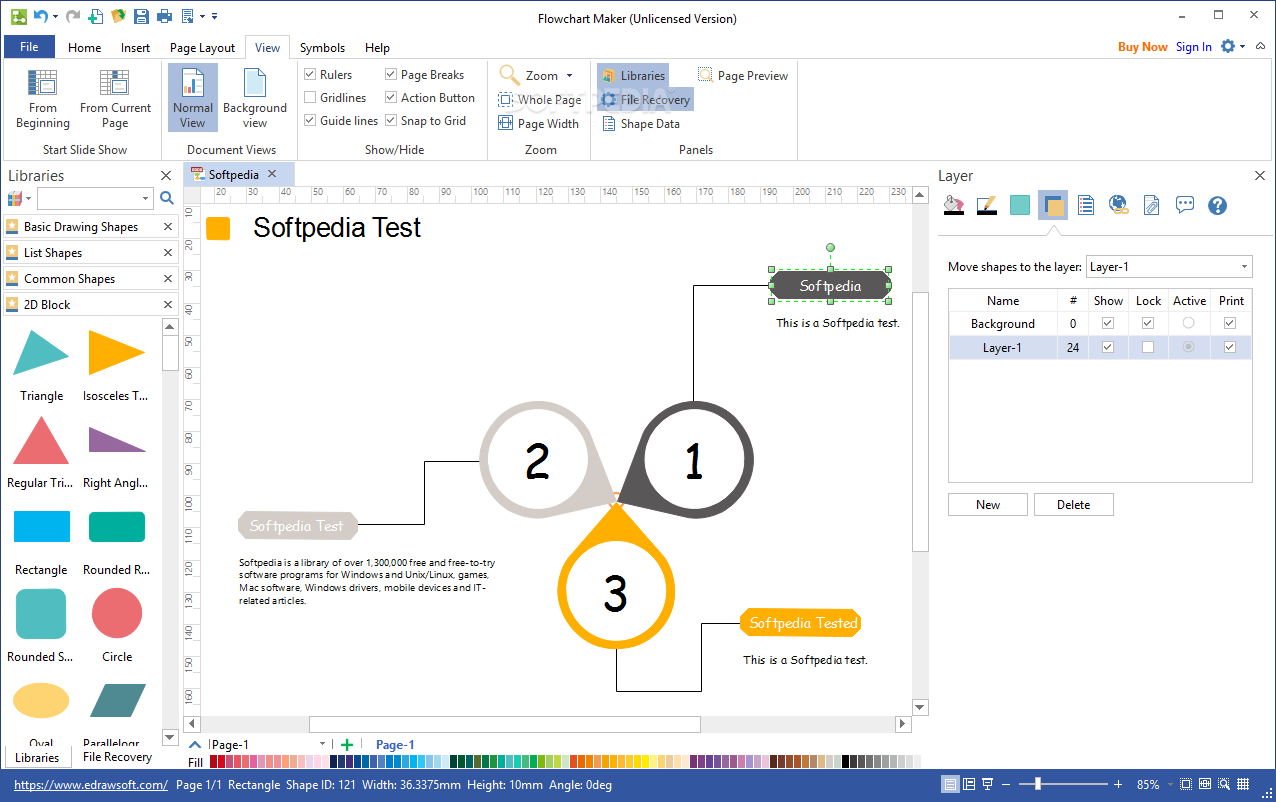Open the Page-1 page selector dropdown
The height and width of the screenshot is (802, 1276).
pyautogui.click(x=322, y=744)
